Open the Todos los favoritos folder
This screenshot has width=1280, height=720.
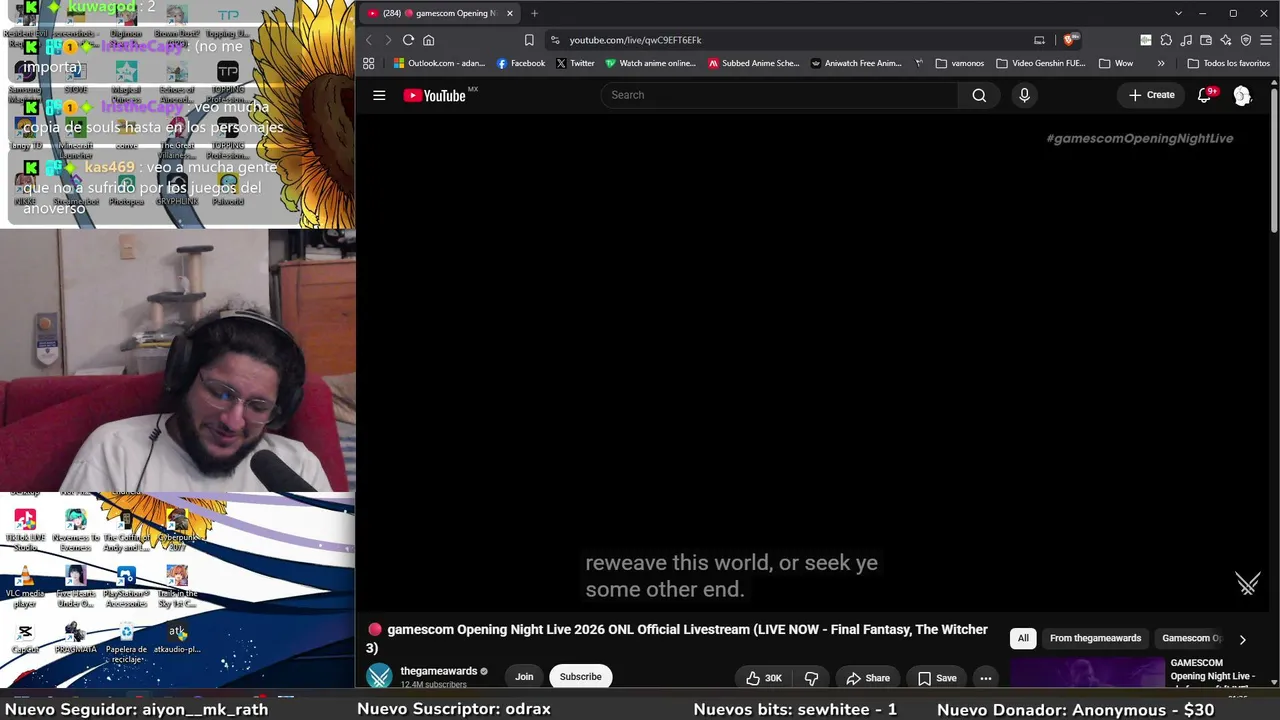[x=1228, y=63]
